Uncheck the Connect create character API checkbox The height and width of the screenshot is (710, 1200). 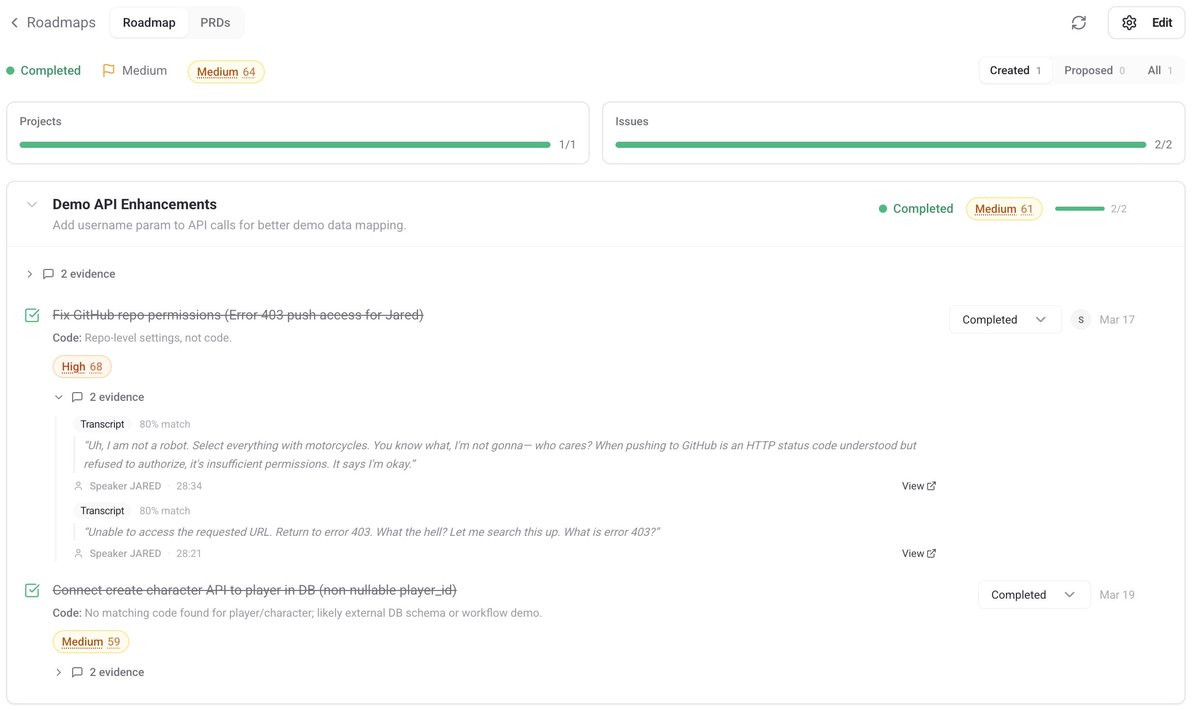click(x=32, y=591)
